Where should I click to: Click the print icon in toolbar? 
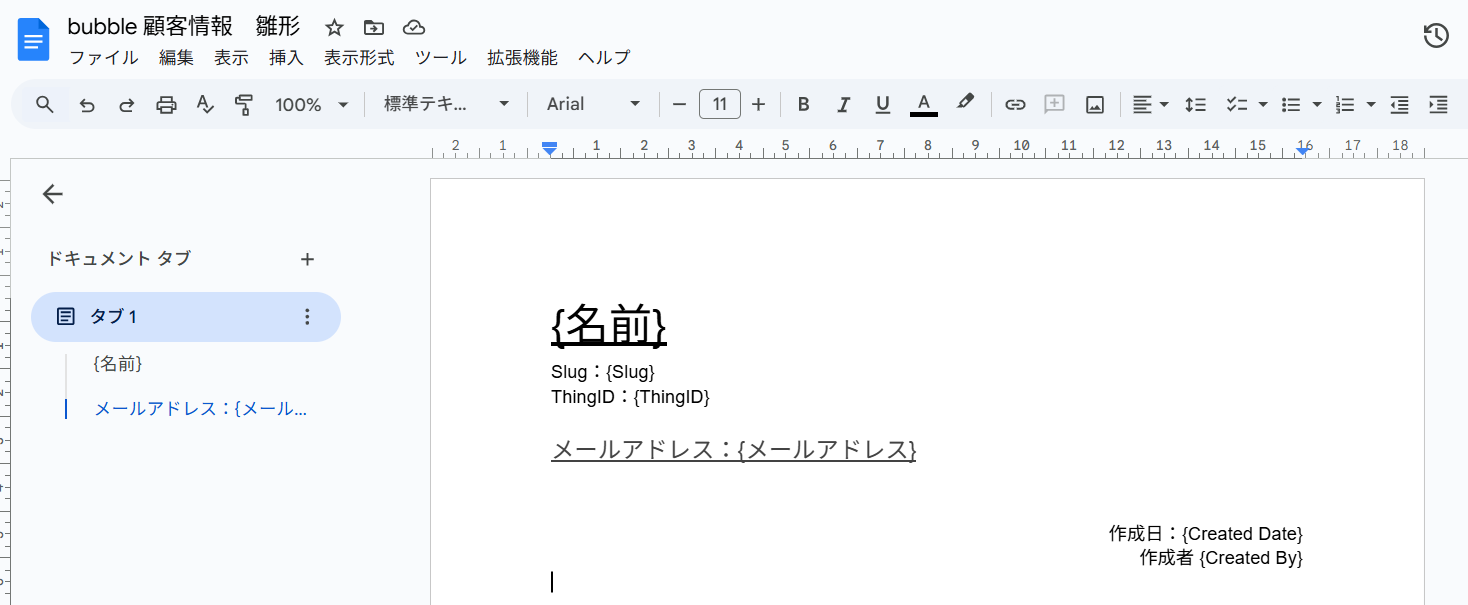click(x=166, y=105)
